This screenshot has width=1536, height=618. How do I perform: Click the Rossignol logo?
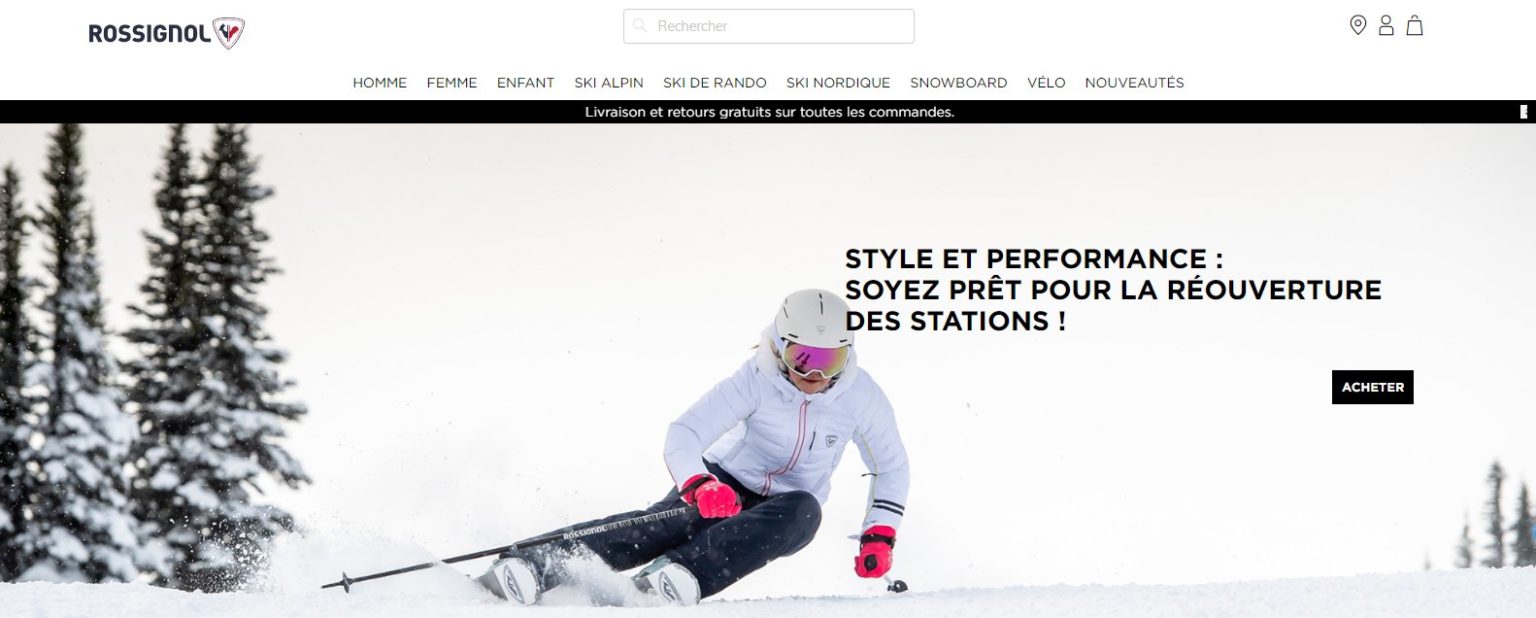(166, 34)
